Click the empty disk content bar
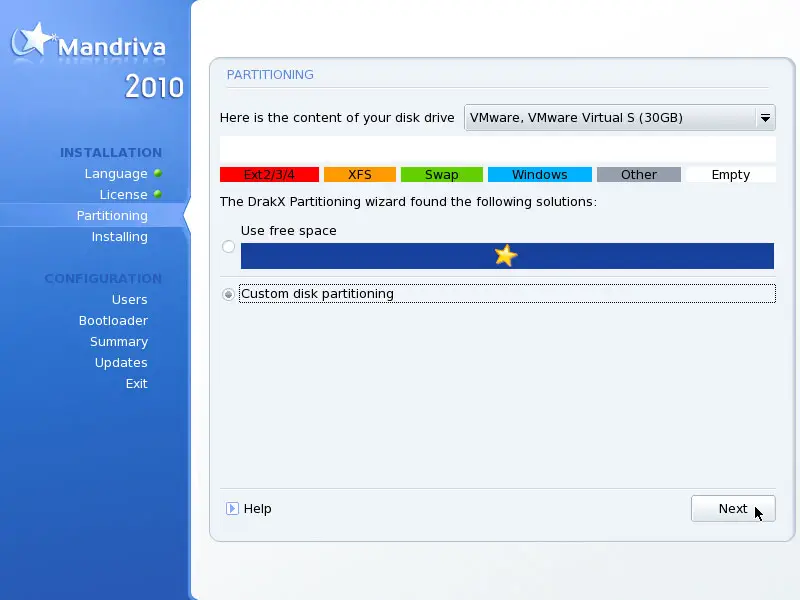800x600 pixels. [x=498, y=149]
